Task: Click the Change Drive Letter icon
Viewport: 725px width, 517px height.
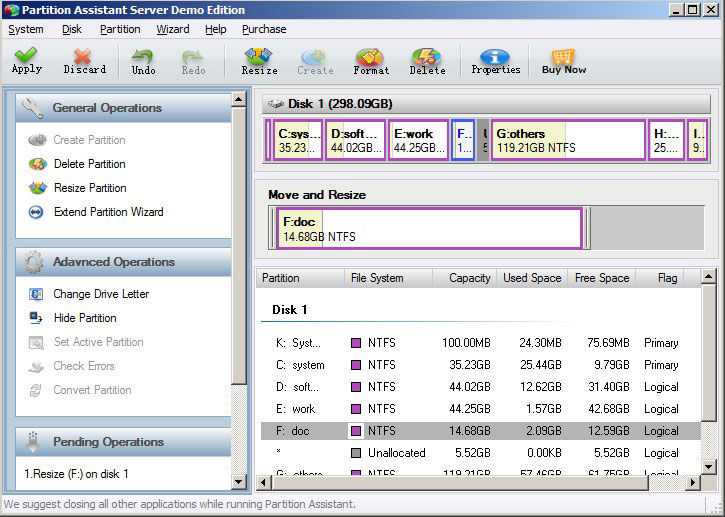Action: pyautogui.click(x=36, y=294)
